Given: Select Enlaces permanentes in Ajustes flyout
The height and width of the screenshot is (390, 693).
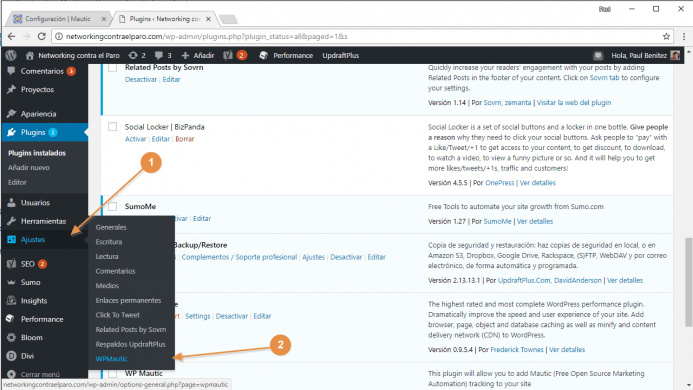Looking at the screenshot, I should 128,300.
